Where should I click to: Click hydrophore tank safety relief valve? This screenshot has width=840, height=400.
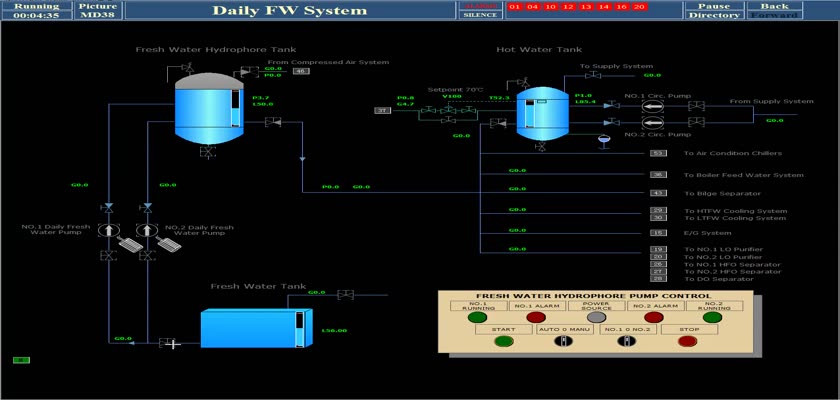click(x=188, y=68)
